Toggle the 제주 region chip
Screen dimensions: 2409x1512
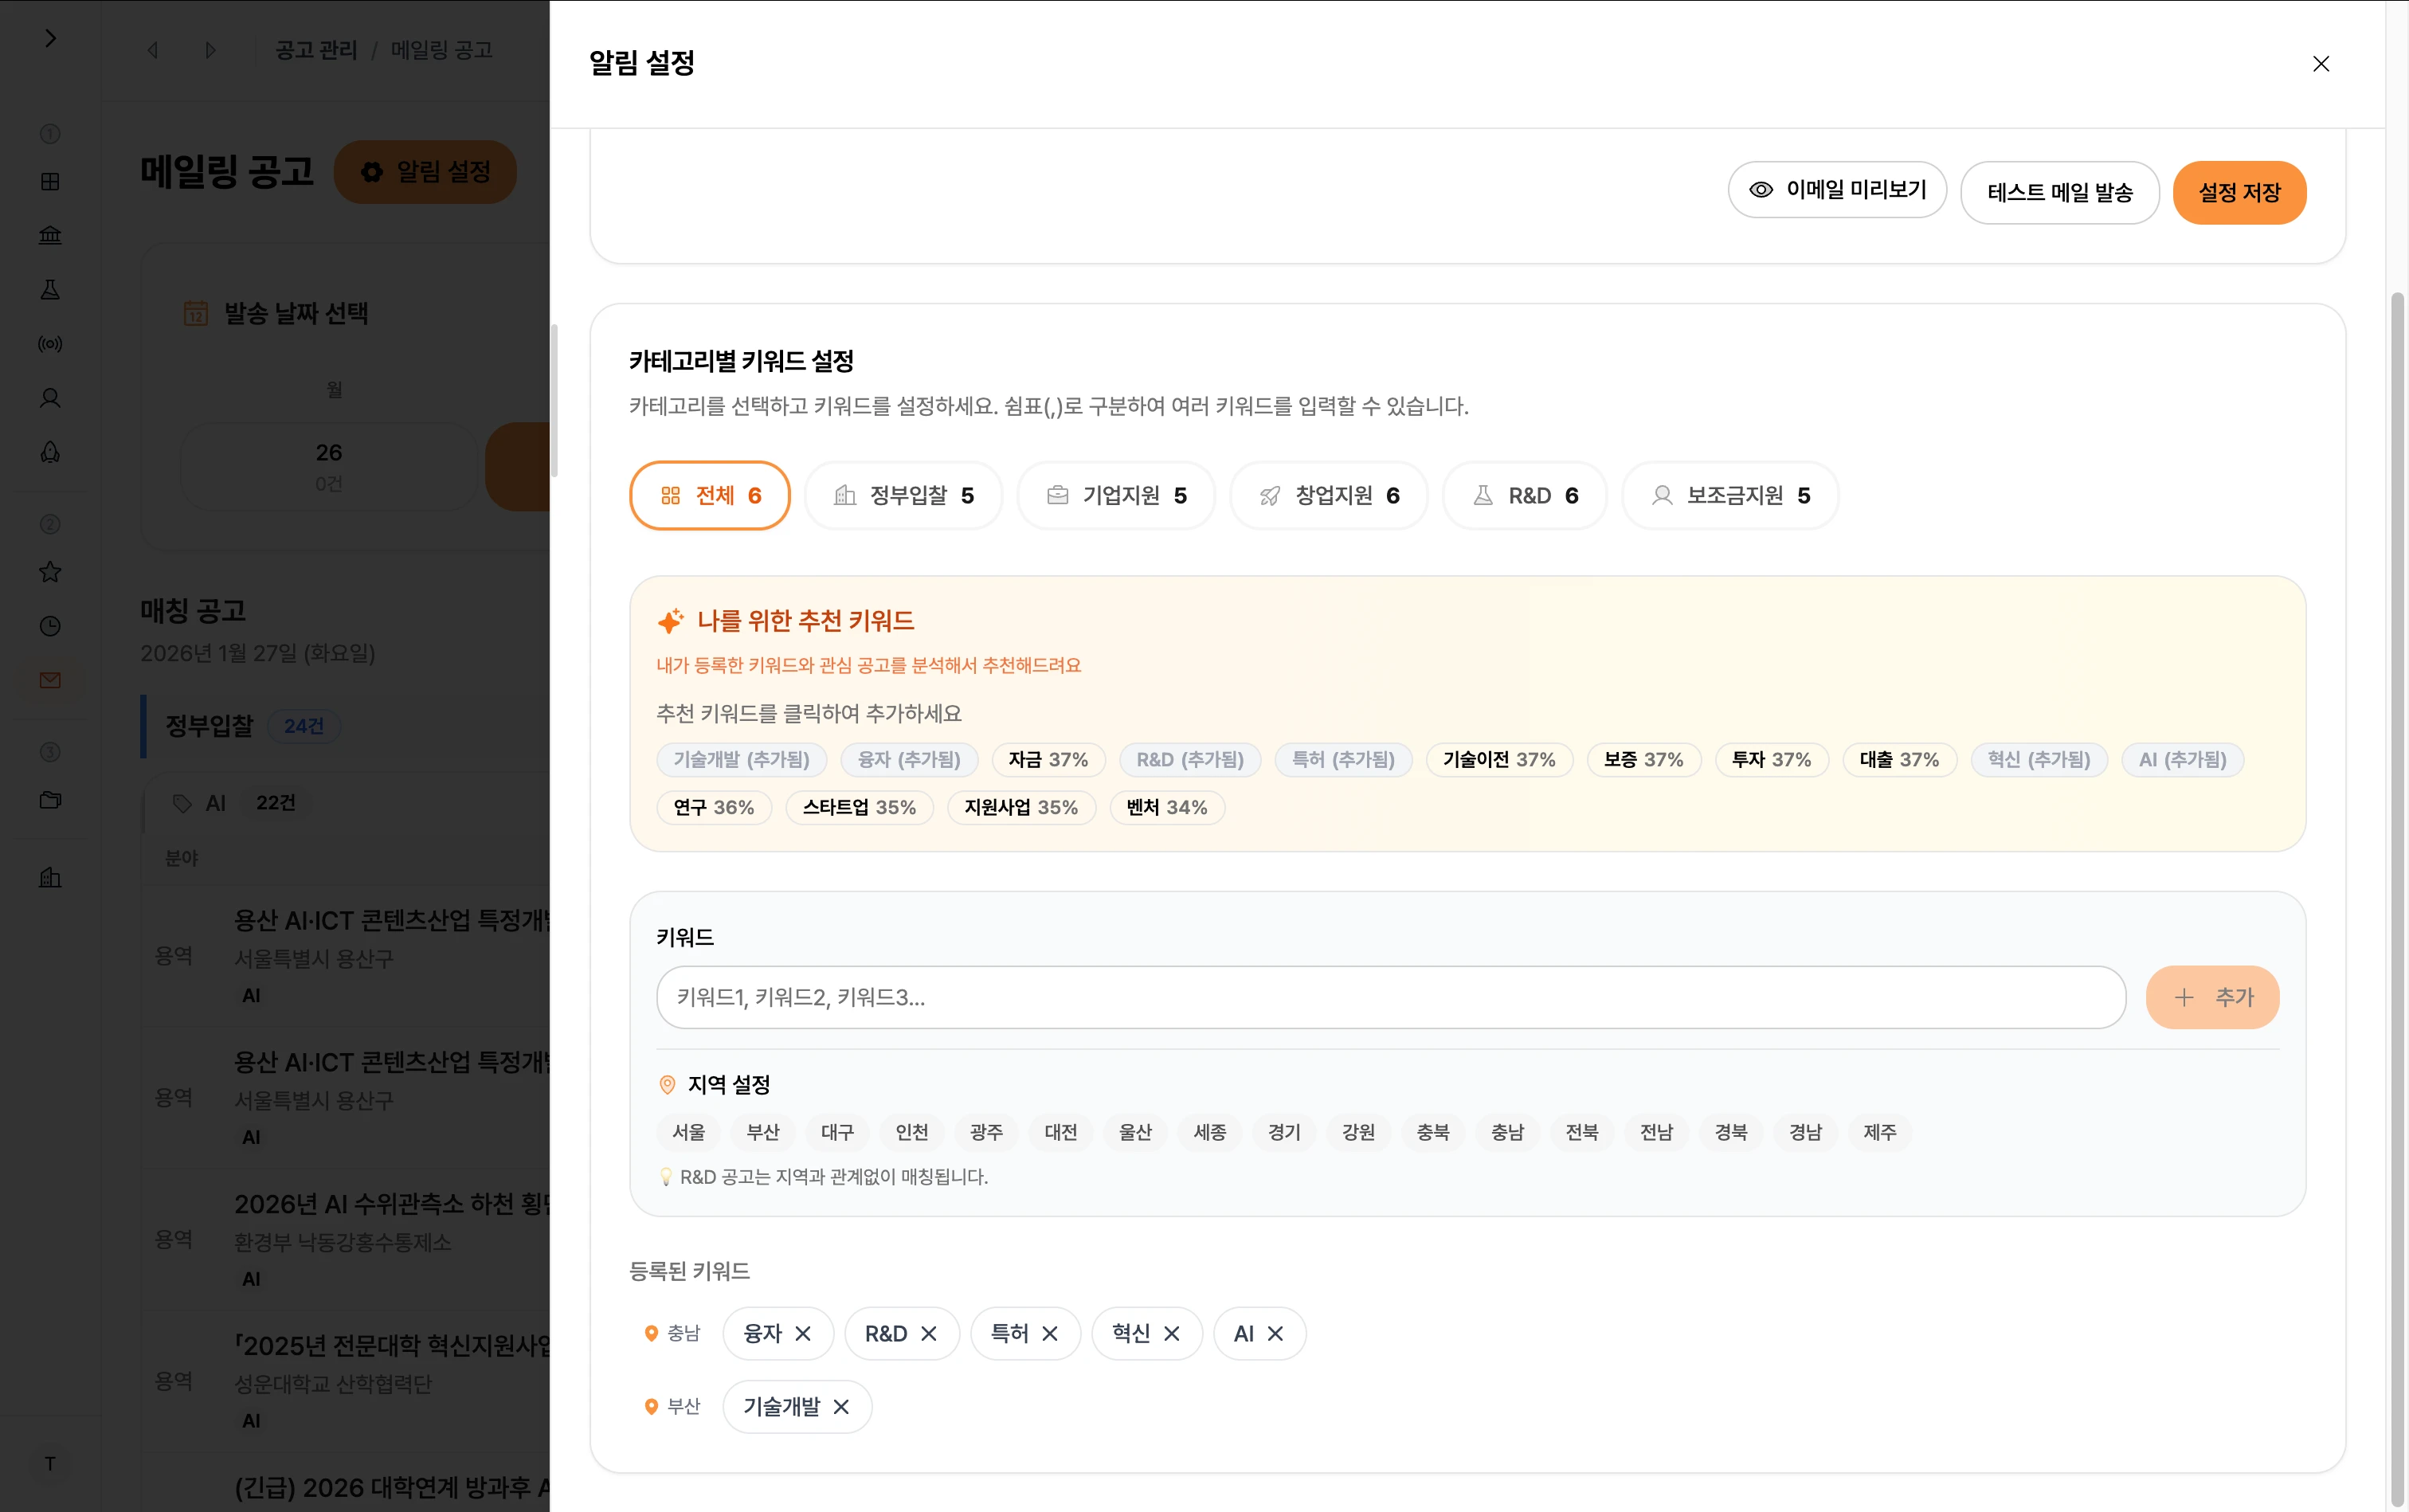click(1879, 1132)
